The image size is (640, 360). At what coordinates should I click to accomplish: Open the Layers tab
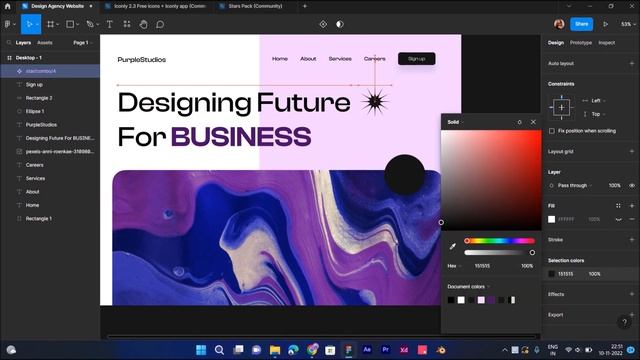(23, 42)
